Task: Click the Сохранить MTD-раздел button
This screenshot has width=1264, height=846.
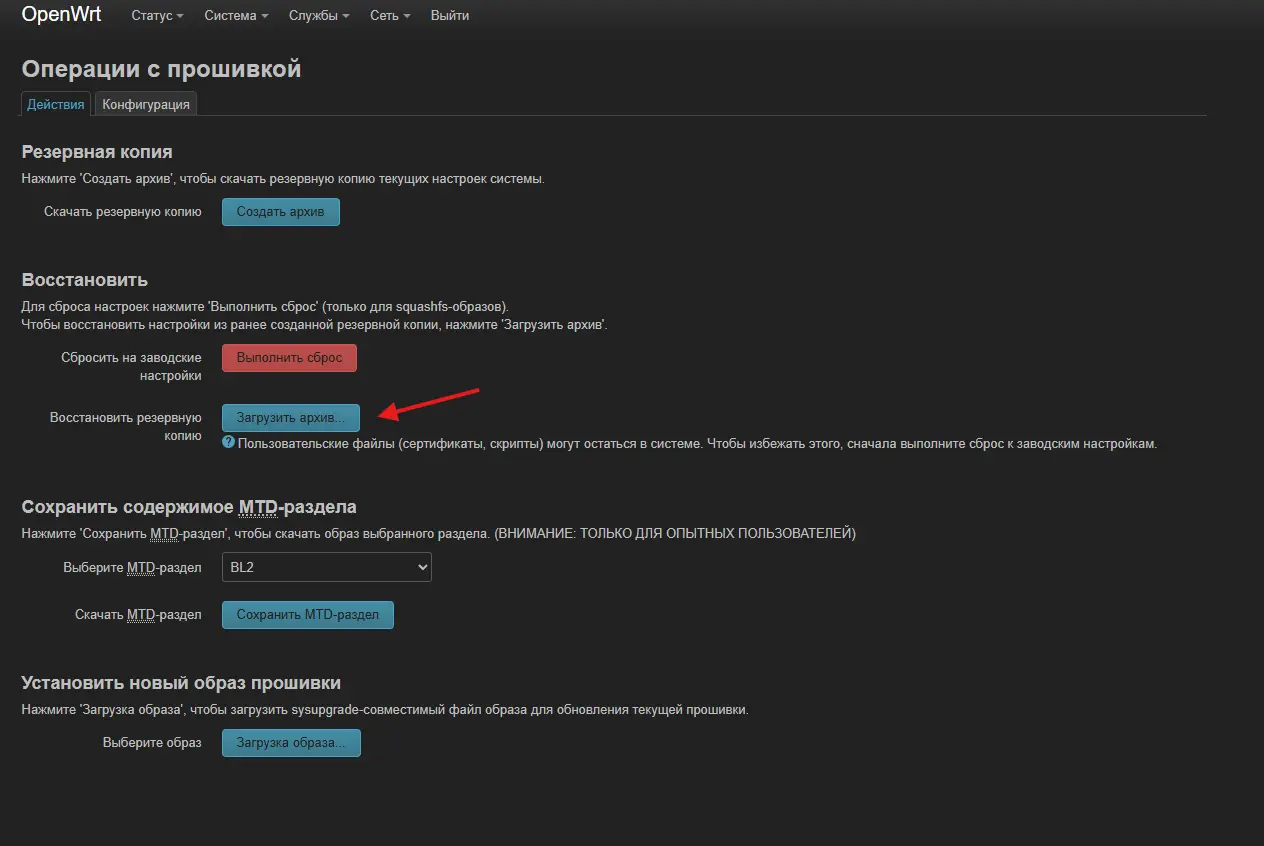Action: 308,615
